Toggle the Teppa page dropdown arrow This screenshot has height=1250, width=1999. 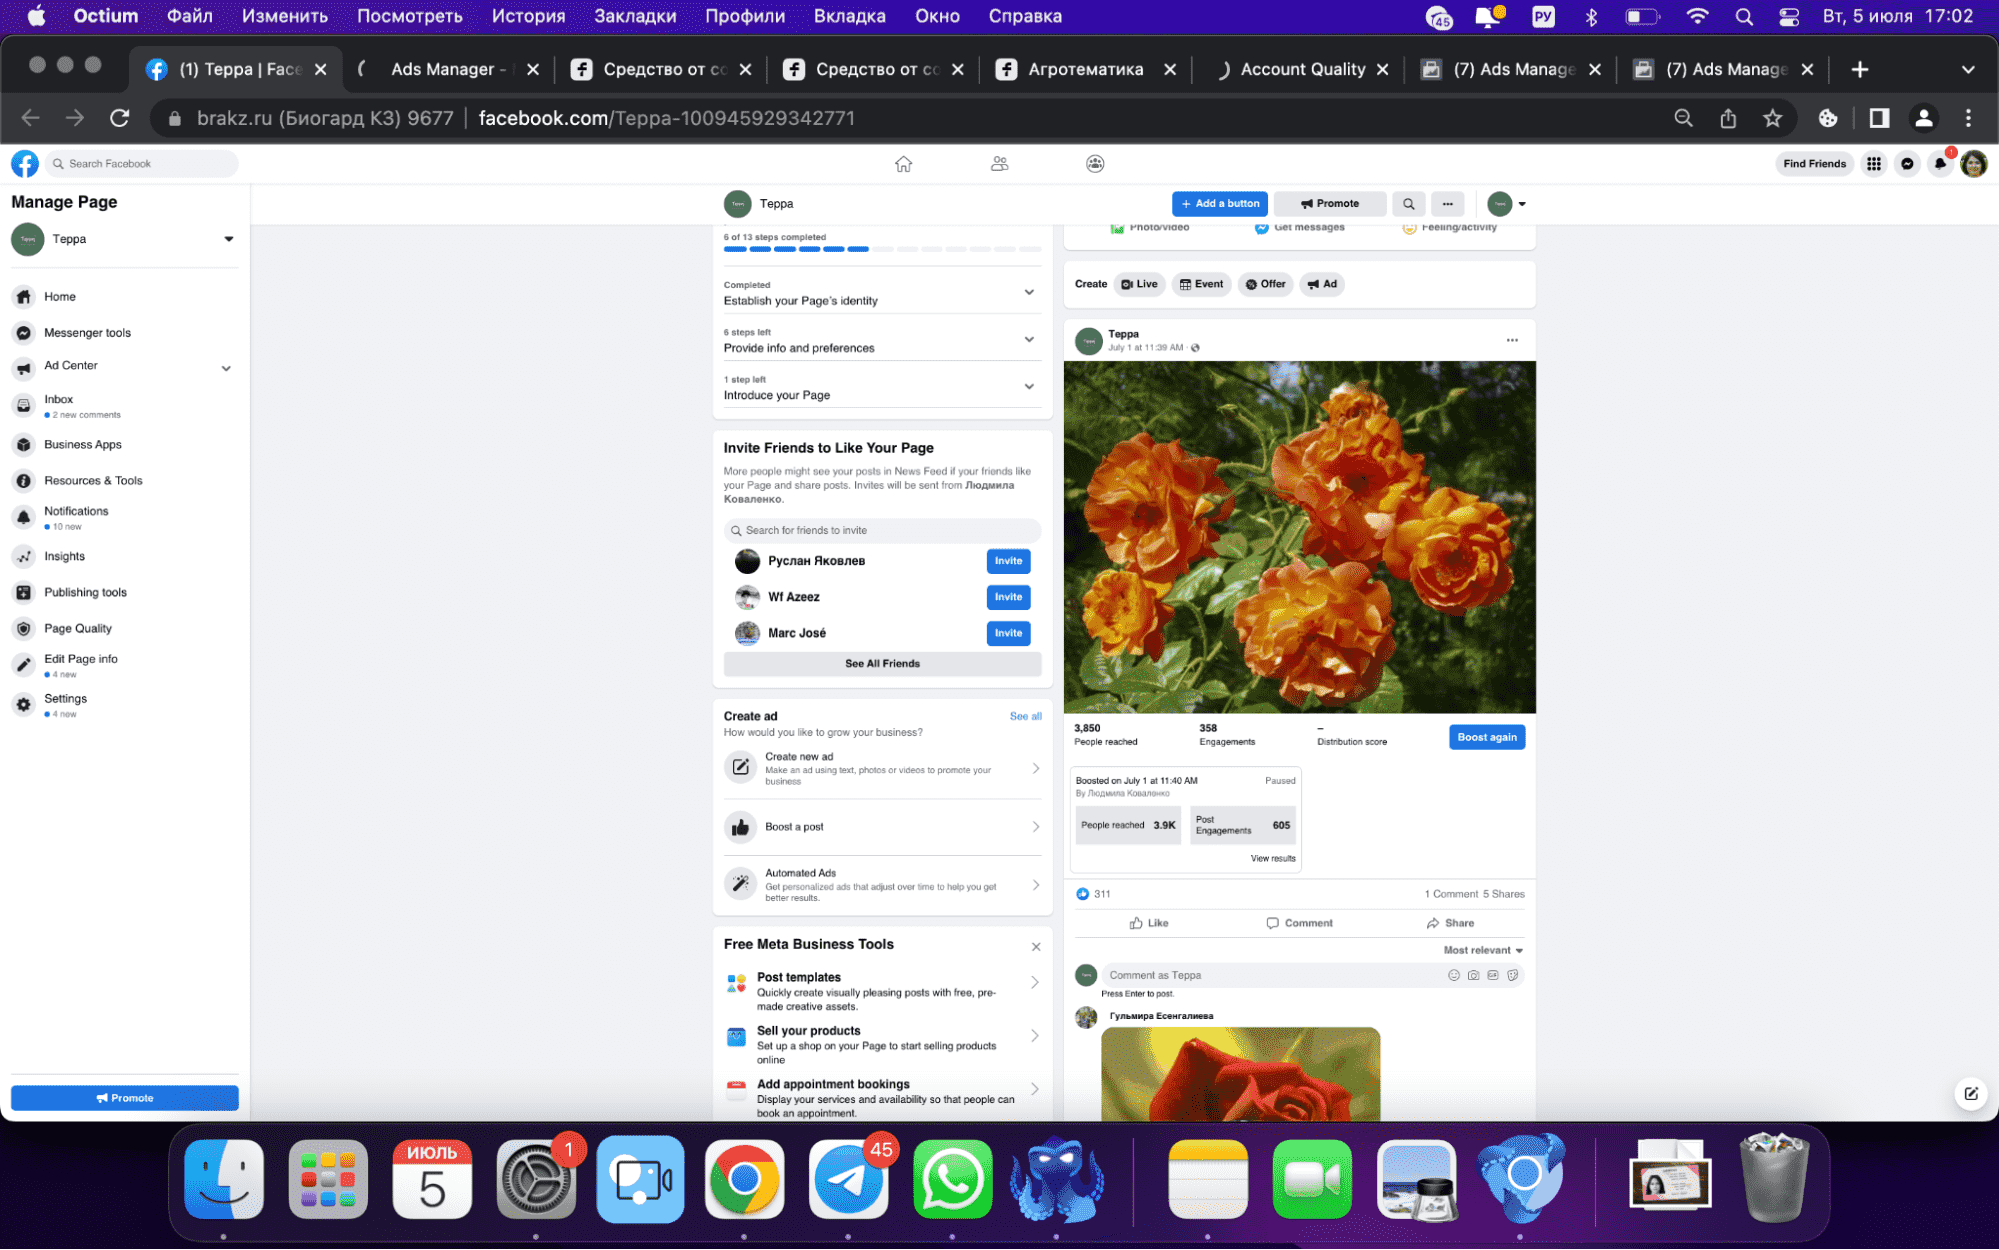[x=226, y=239]
